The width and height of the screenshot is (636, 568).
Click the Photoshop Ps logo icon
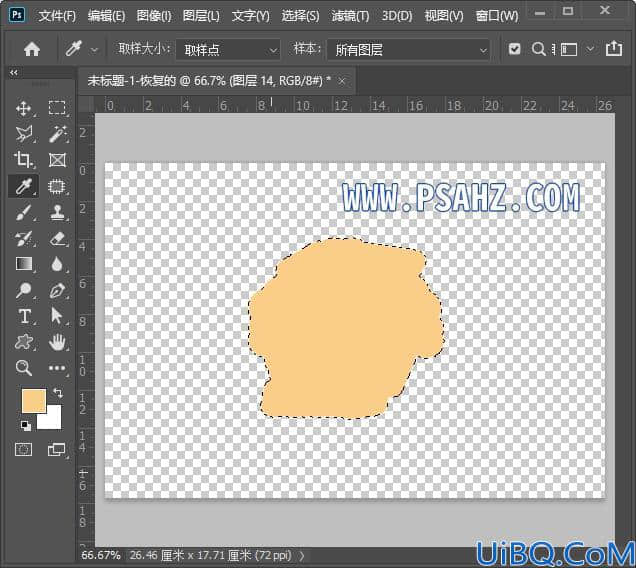pyautogui.click(x=17, y=15)
